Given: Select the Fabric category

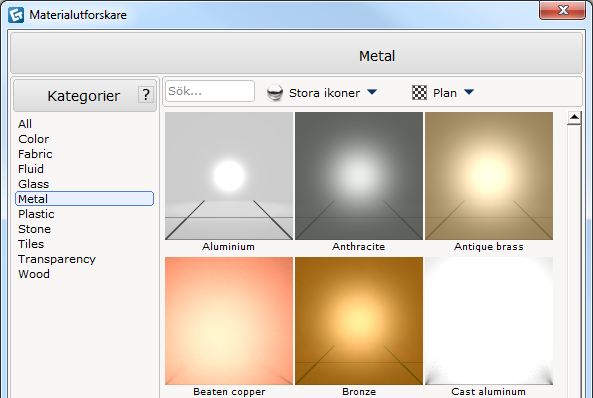Looking at the screenshot, I should [x=35, y=154].
